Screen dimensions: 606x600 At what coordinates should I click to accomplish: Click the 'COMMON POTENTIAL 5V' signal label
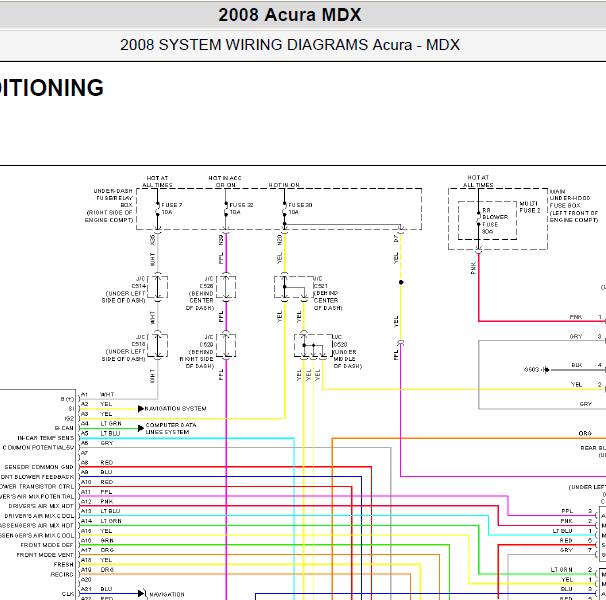click(x=38, y=448)
